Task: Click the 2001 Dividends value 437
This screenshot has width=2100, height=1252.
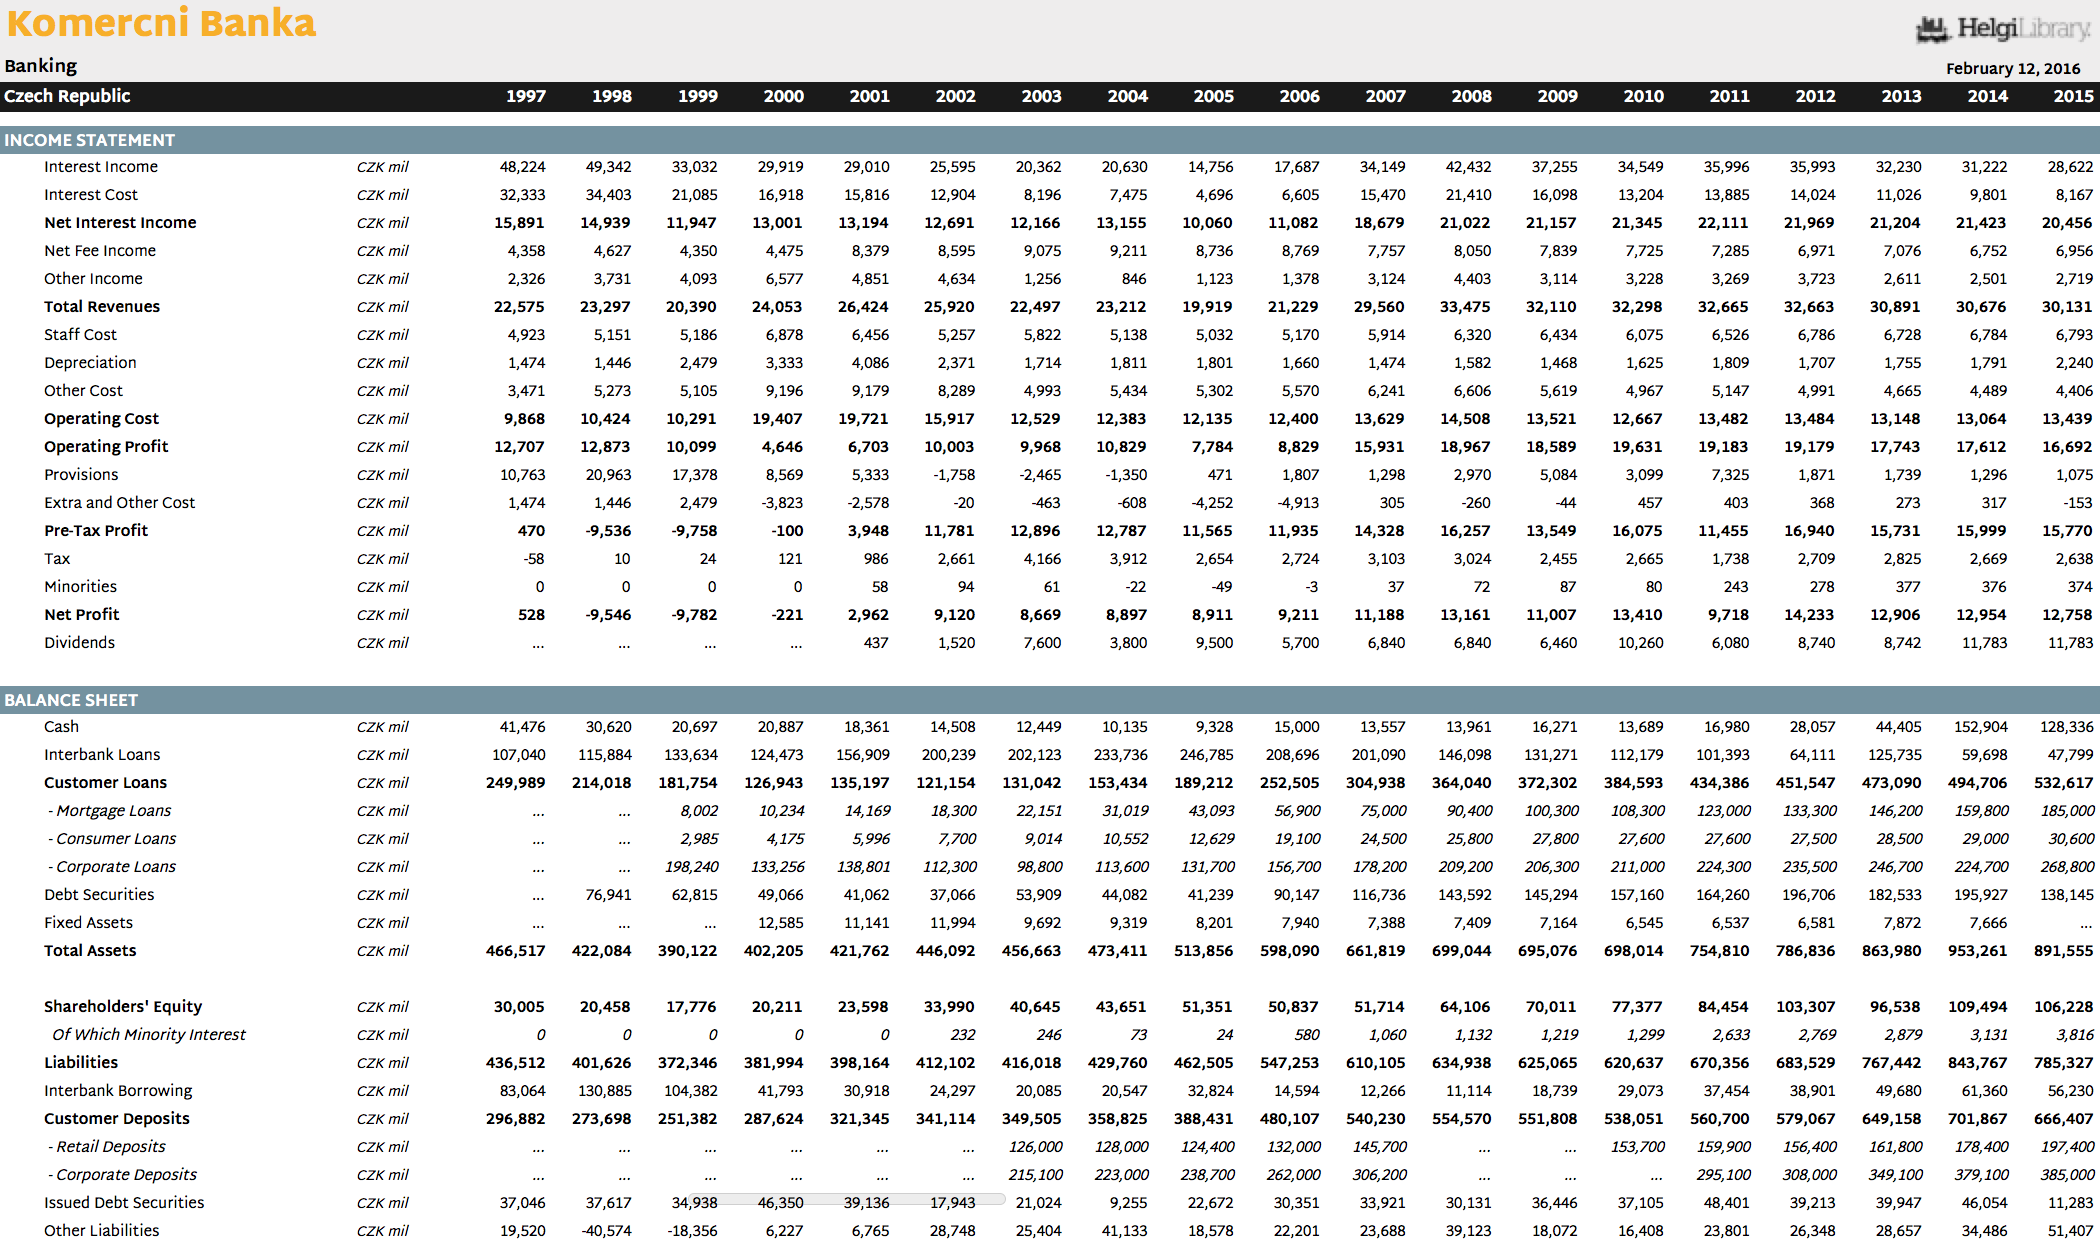Action: (876, 643)
